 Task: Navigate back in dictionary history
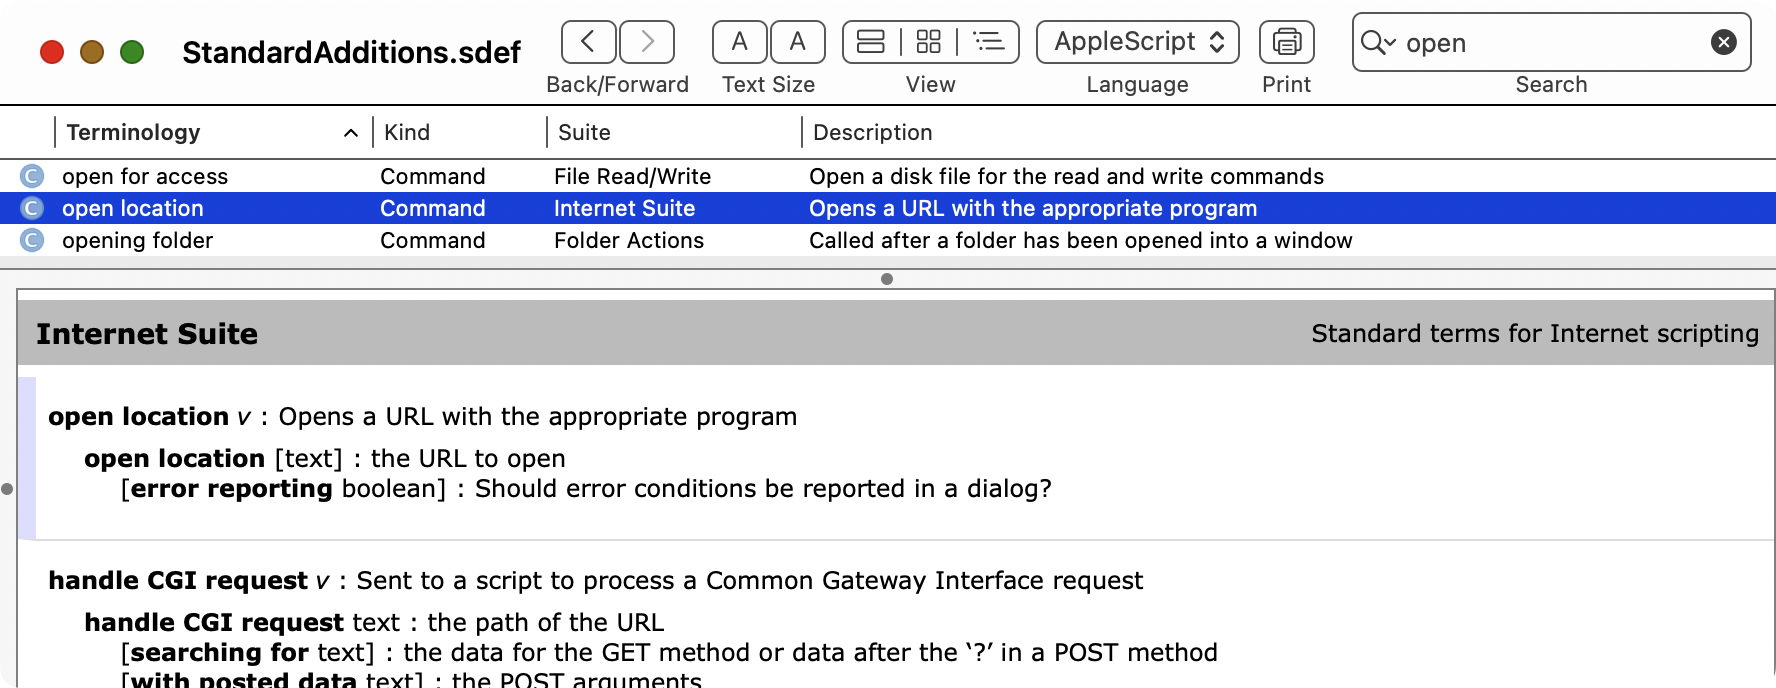(588, 41)
